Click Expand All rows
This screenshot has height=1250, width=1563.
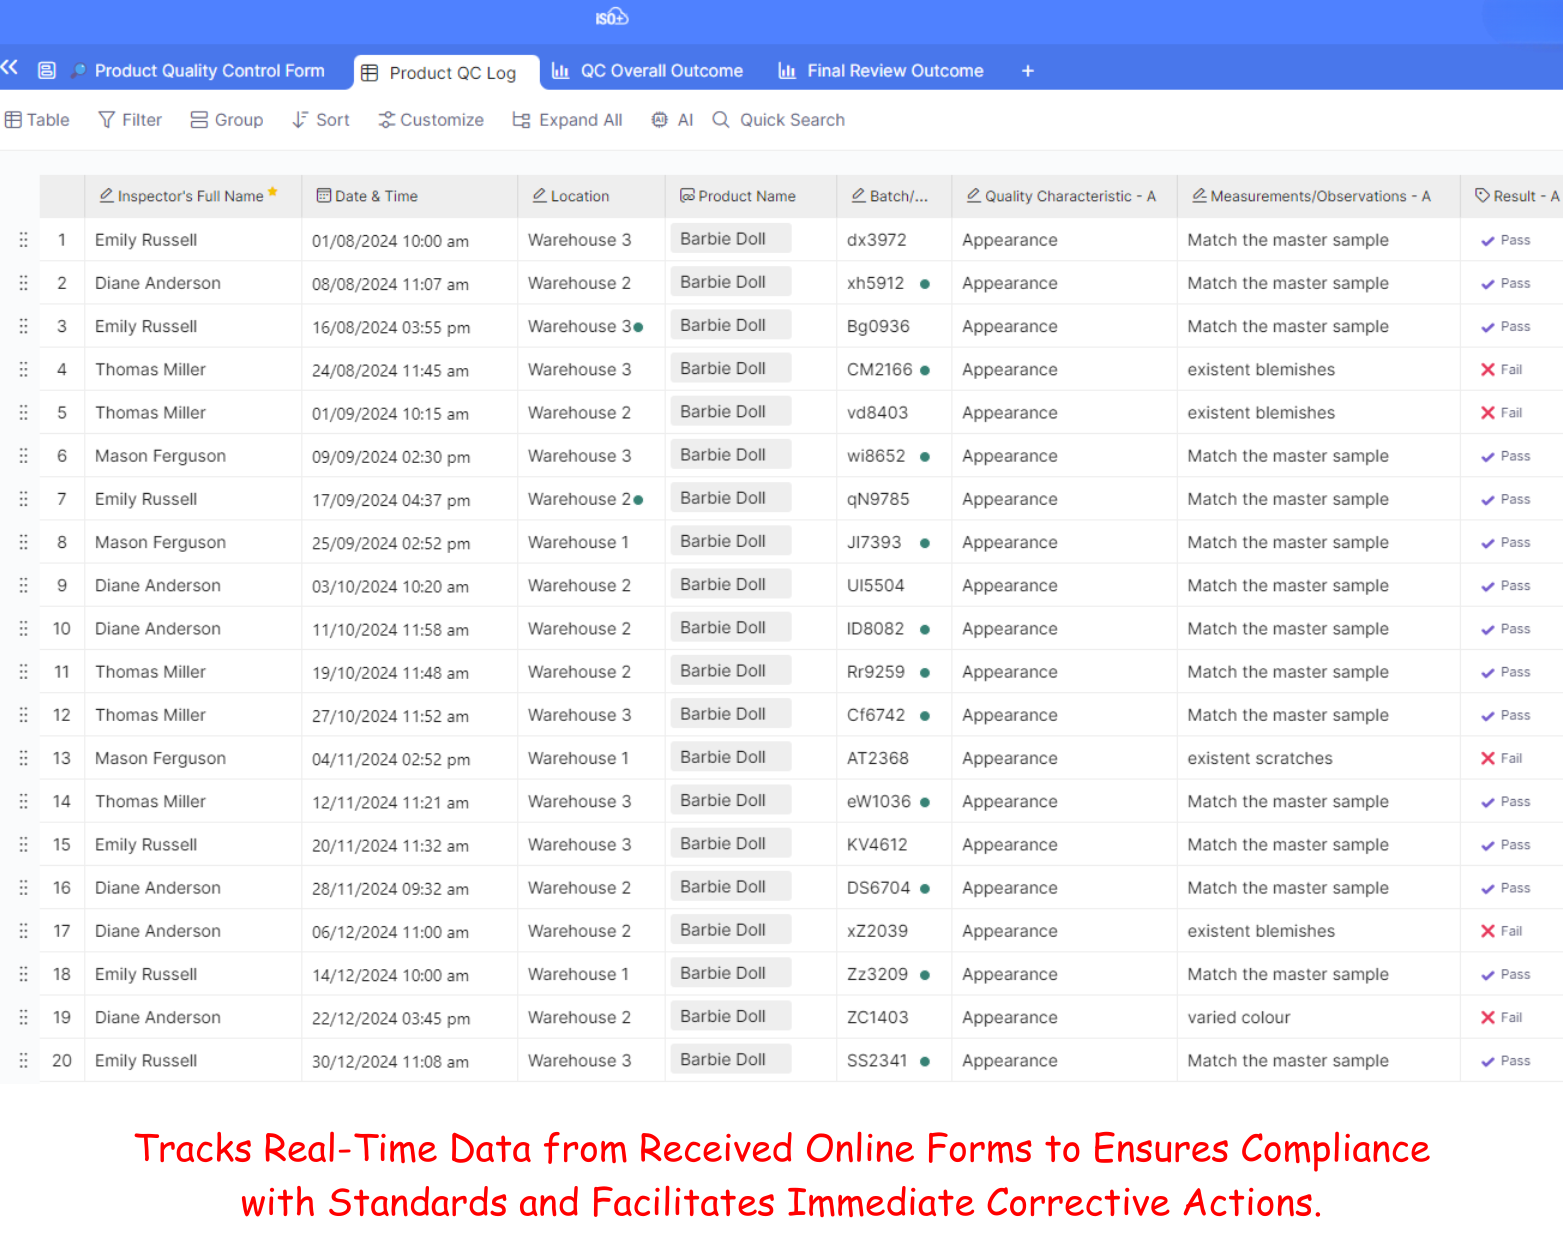coord(567,120)
